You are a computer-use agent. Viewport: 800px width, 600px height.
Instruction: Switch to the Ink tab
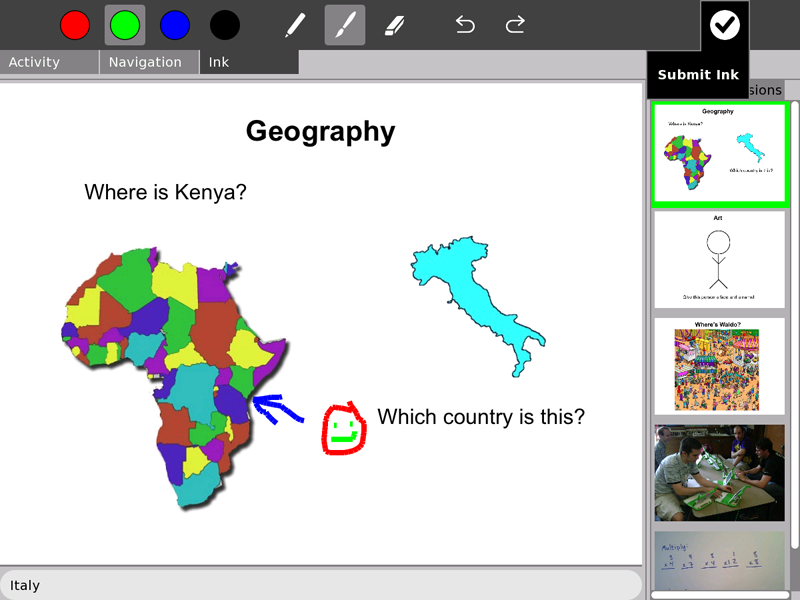(x=249, y=62)
